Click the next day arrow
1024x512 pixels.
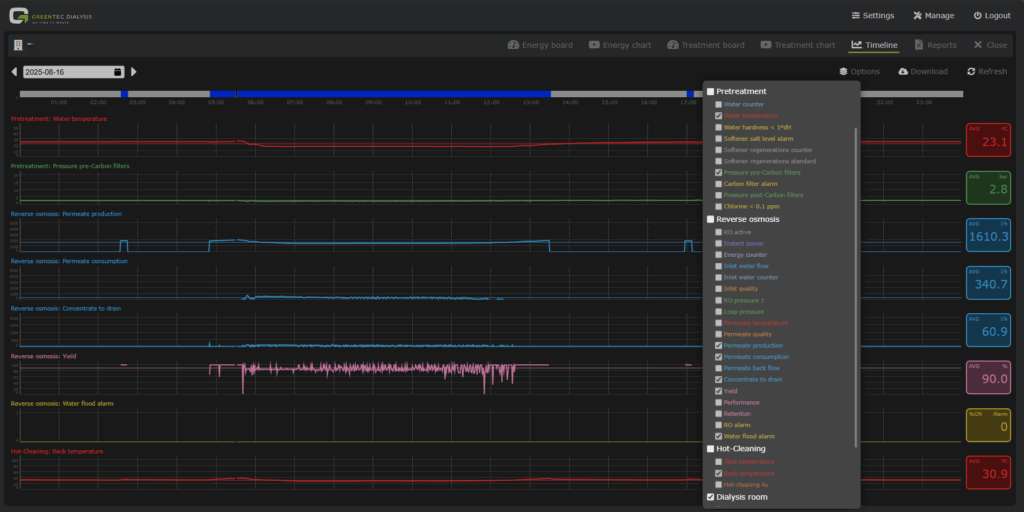tap(134, 72)
